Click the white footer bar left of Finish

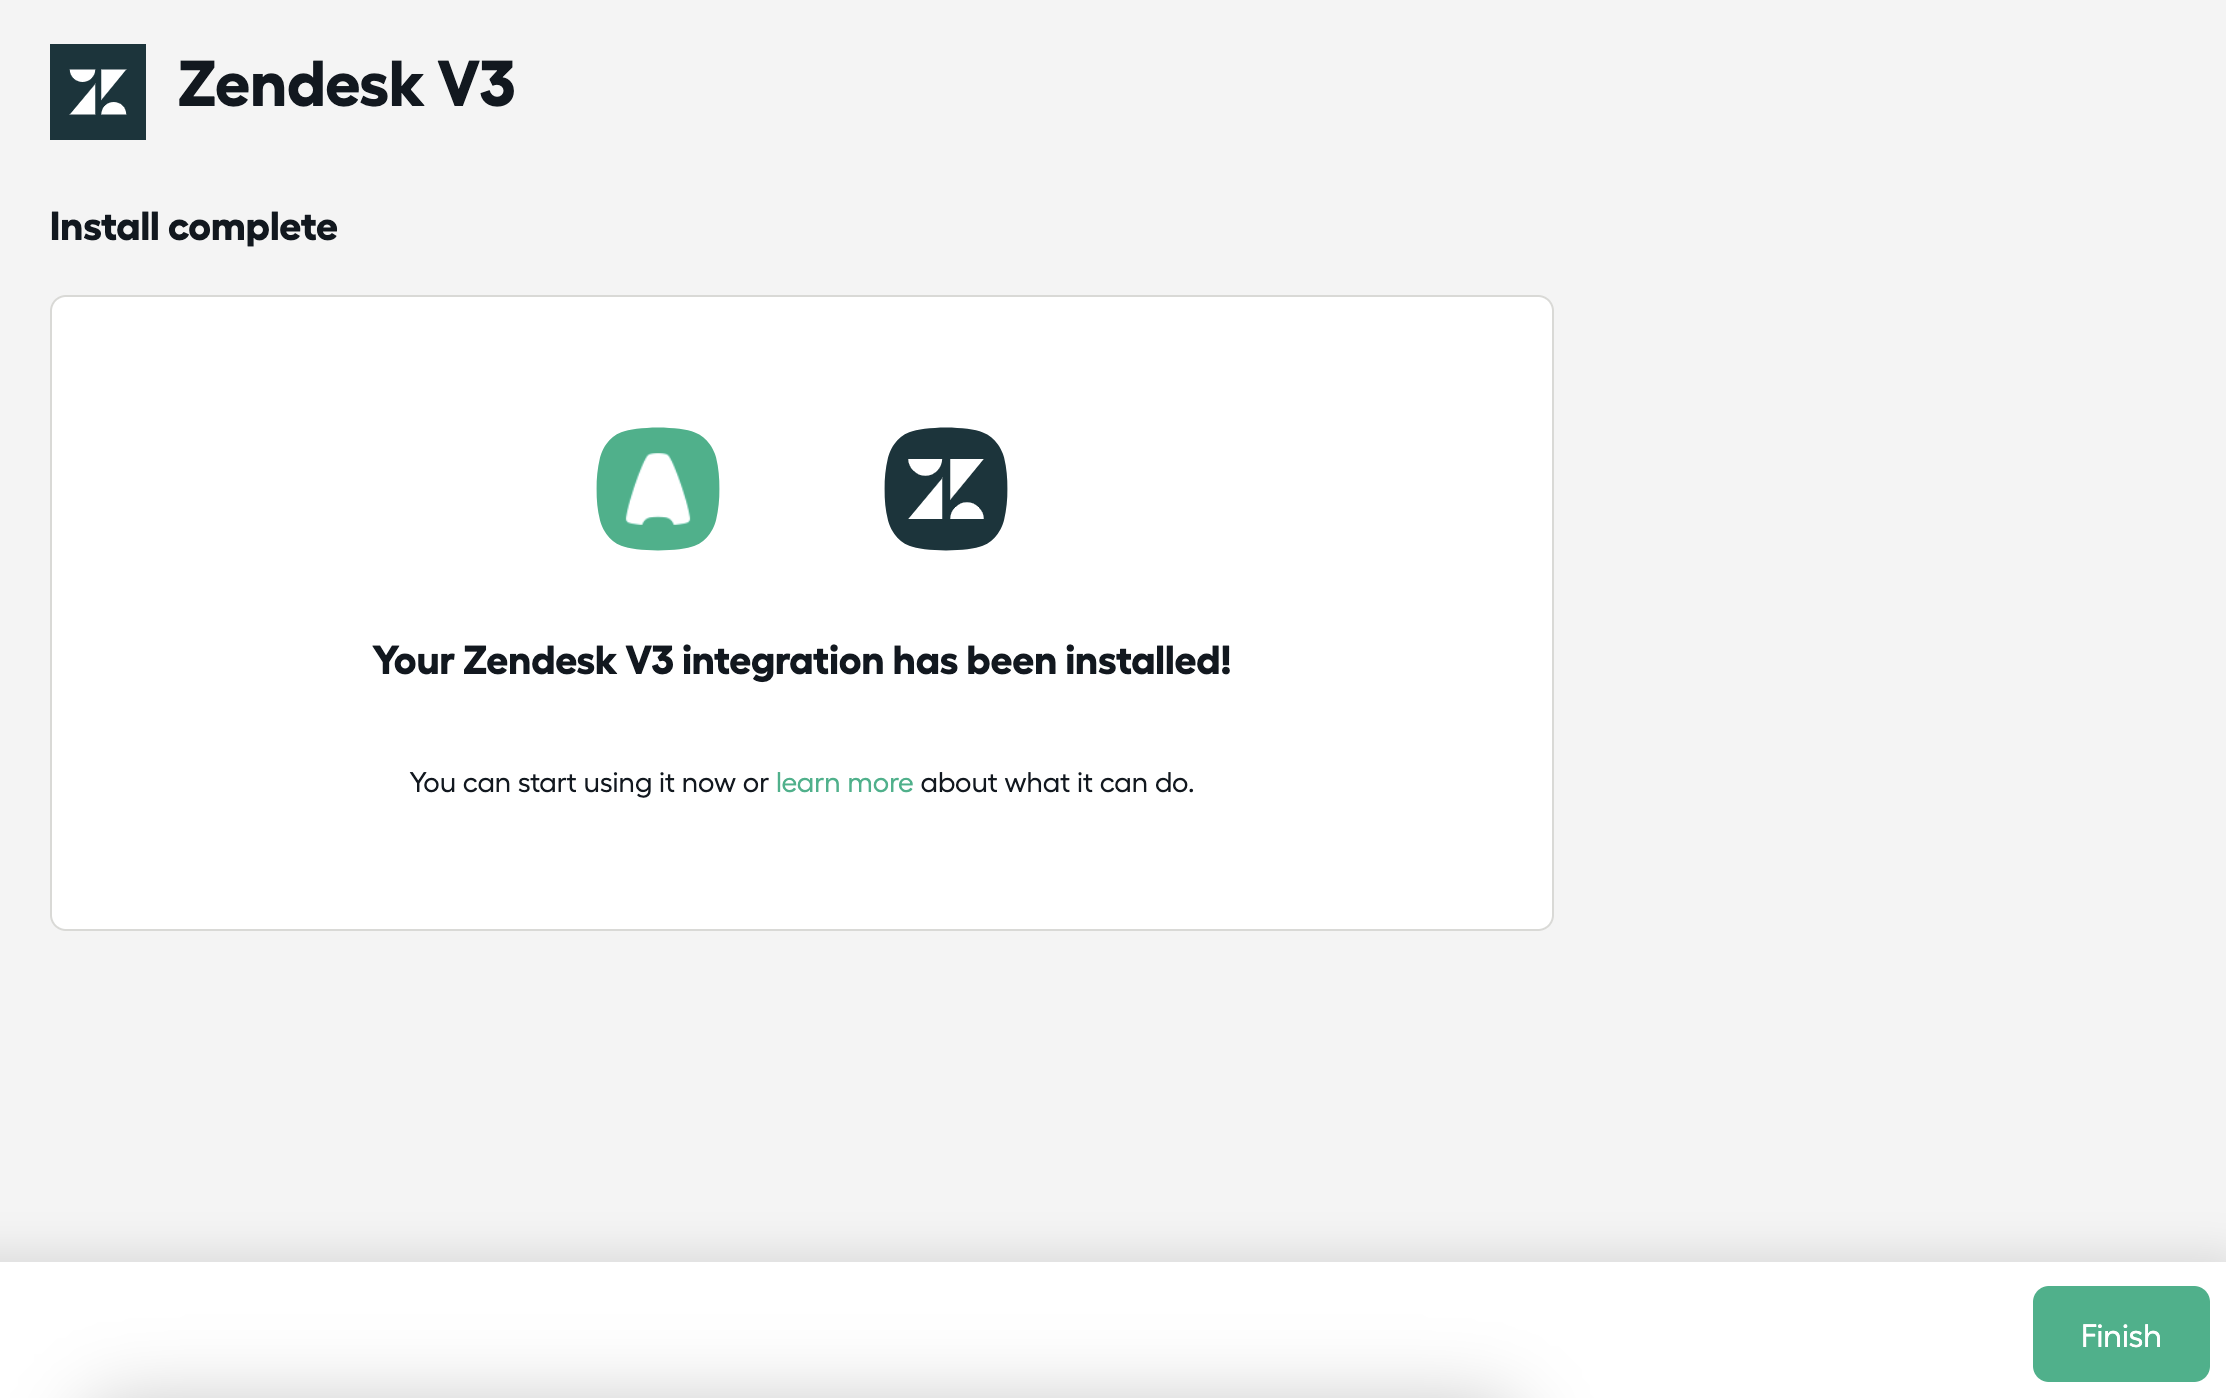pyautogui.click(x=1000, y=1330)
